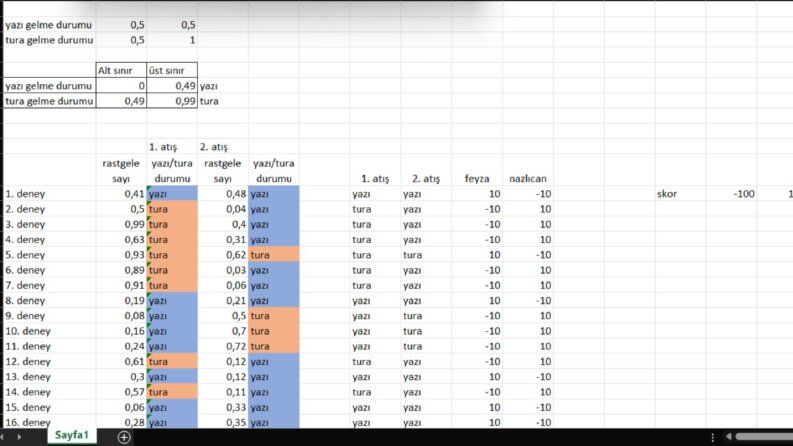Select the feyza score in the 5. deney row
This screenshot has height=446, width=793.
[477, 255]
